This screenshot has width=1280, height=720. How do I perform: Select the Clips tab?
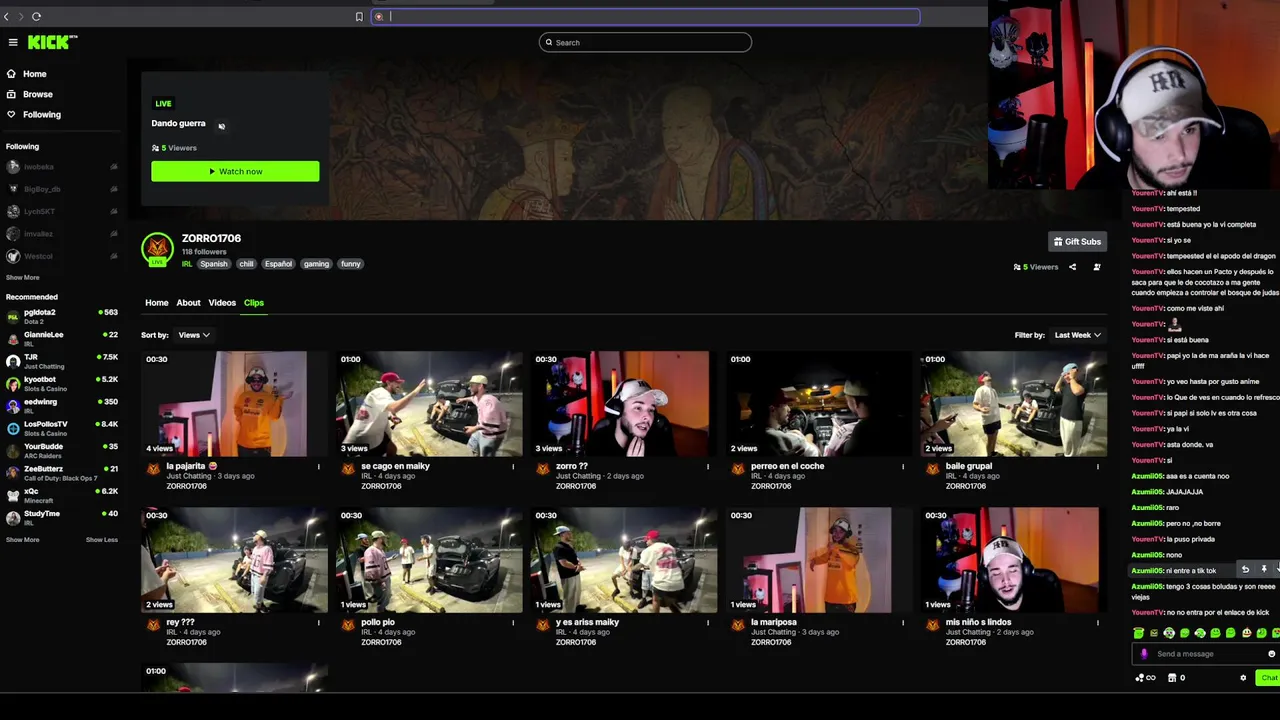(254, 303)
